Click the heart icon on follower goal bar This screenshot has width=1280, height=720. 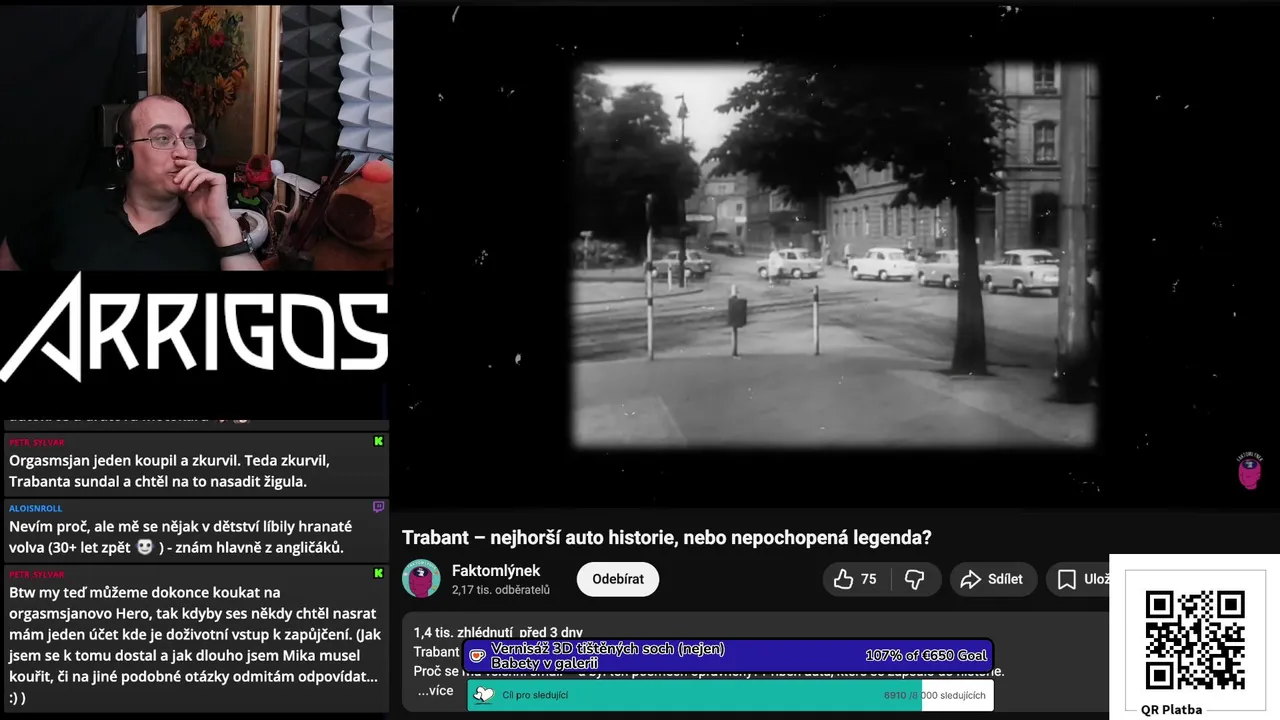pos(484,695)
